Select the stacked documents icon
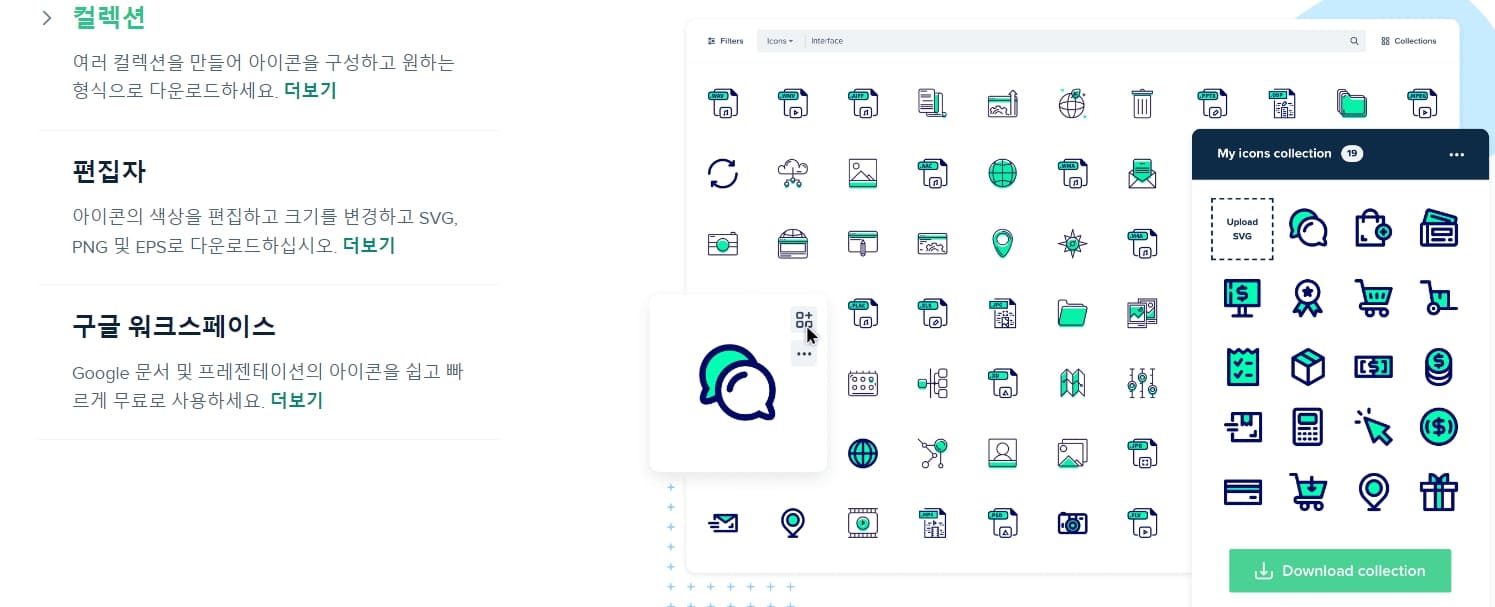The height and width of the screenshot is (607, 1495). 932,103
